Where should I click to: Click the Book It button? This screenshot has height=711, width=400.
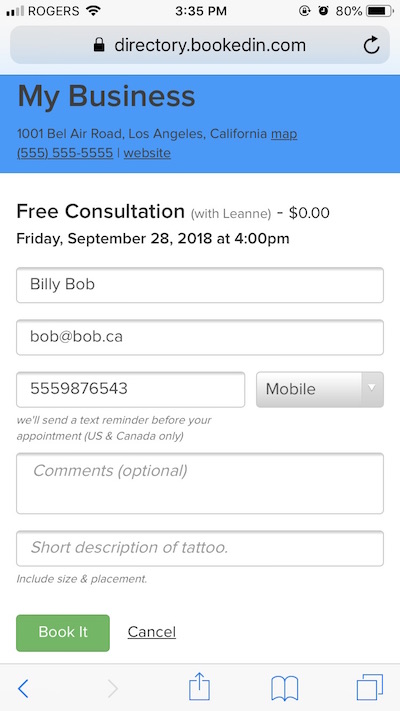[63, 633]
